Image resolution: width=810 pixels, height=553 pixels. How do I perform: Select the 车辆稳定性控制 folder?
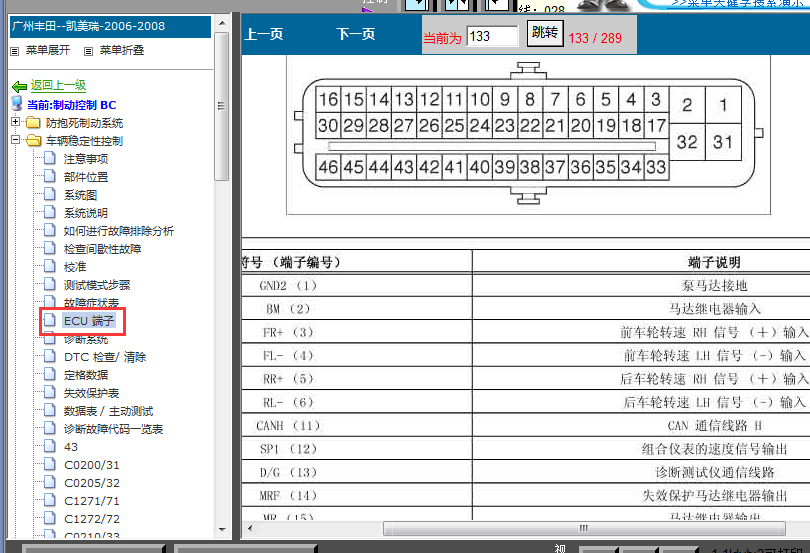coord(84,141)
